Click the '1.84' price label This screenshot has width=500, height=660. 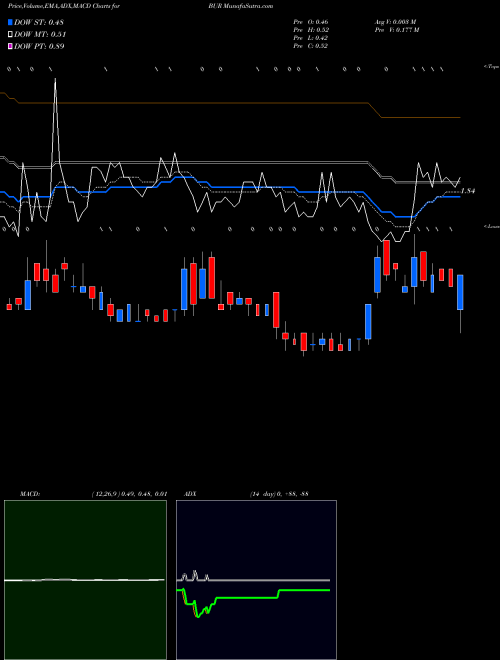click(x=468, y=191)
